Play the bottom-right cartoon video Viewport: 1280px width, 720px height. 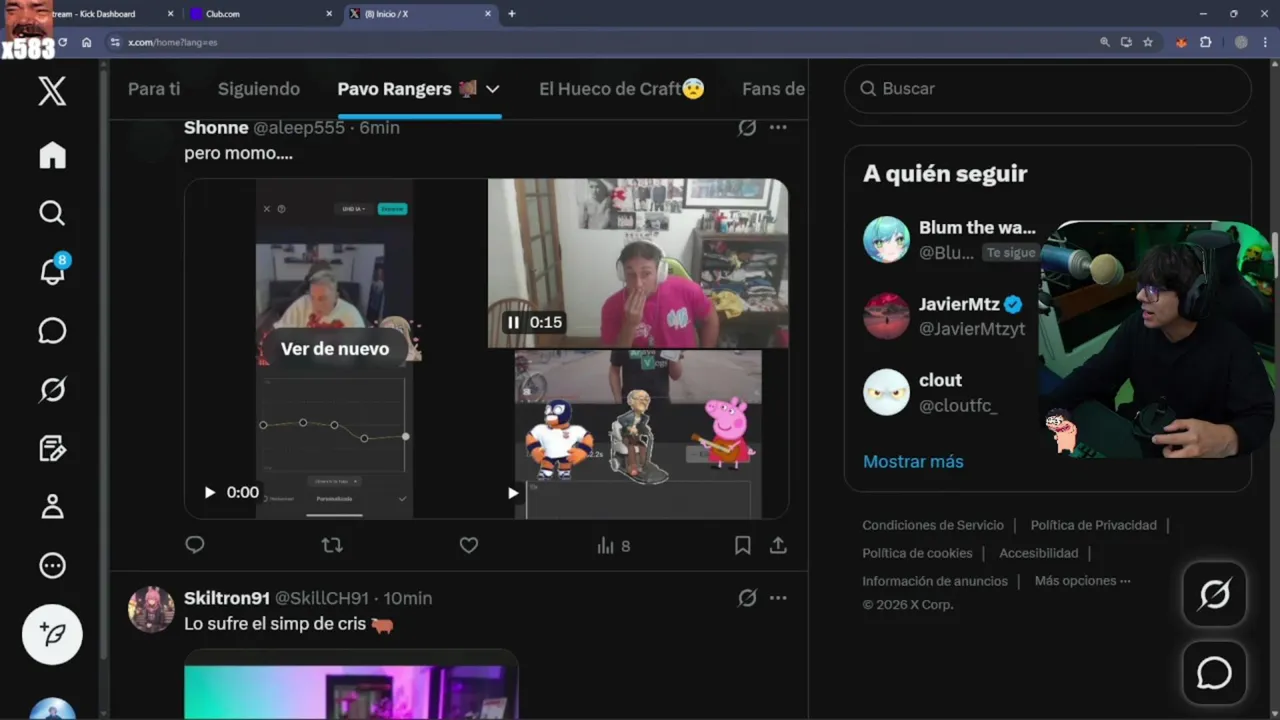click(x=513, y=492)
